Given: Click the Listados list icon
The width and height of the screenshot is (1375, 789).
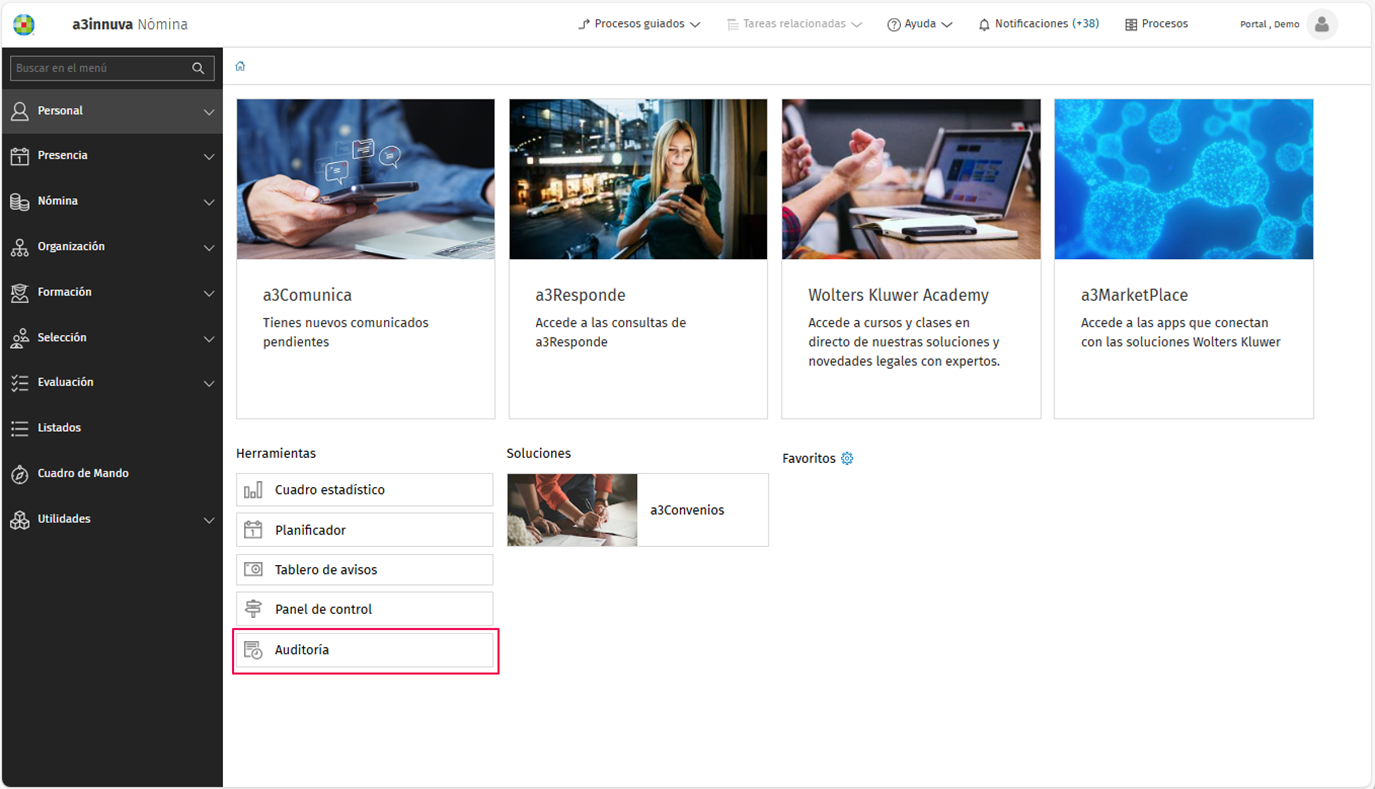Looking at the screenshot, I should (20, 428).
